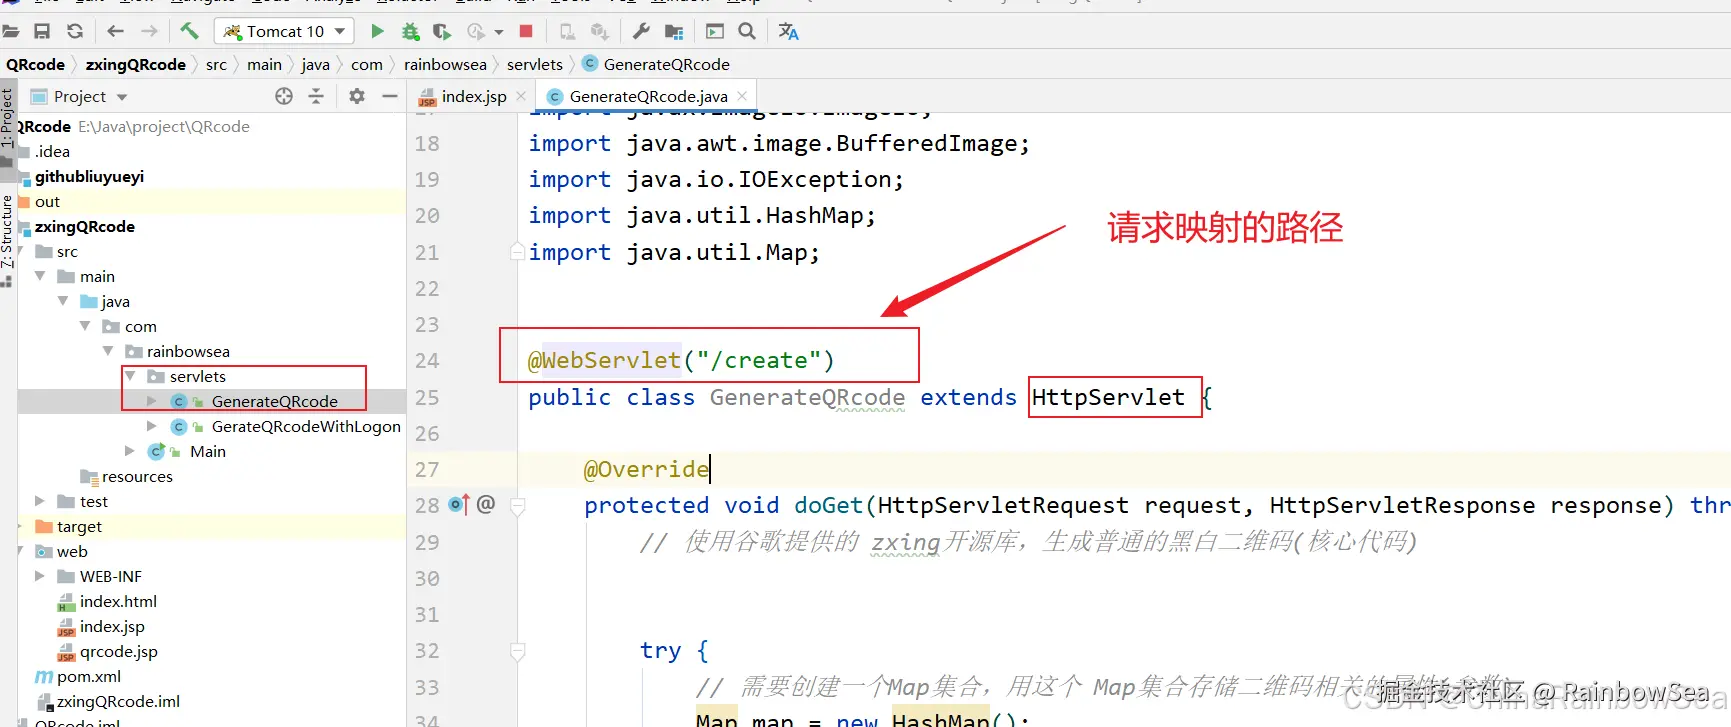
Task: Click the override gutter icon on line 28
Action: (x=459, y=505)
